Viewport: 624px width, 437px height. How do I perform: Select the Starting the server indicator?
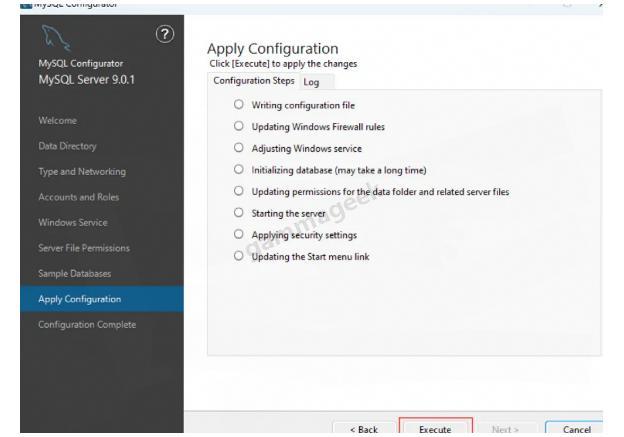click(238, 213)
